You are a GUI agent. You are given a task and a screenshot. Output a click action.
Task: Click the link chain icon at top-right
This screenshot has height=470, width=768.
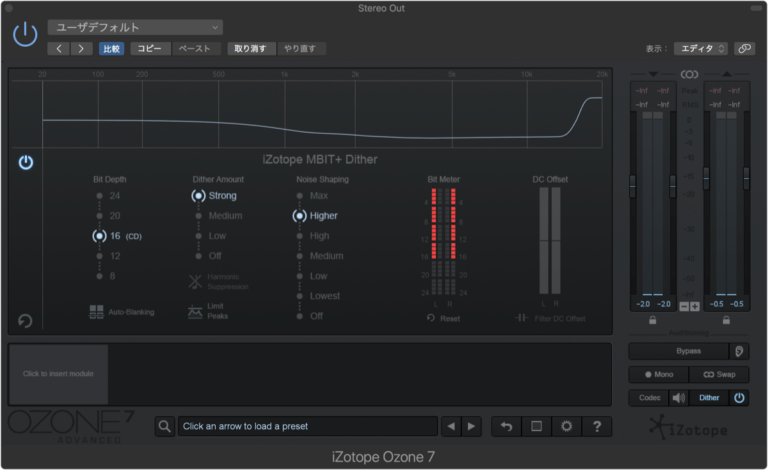[x=744, y=48]
